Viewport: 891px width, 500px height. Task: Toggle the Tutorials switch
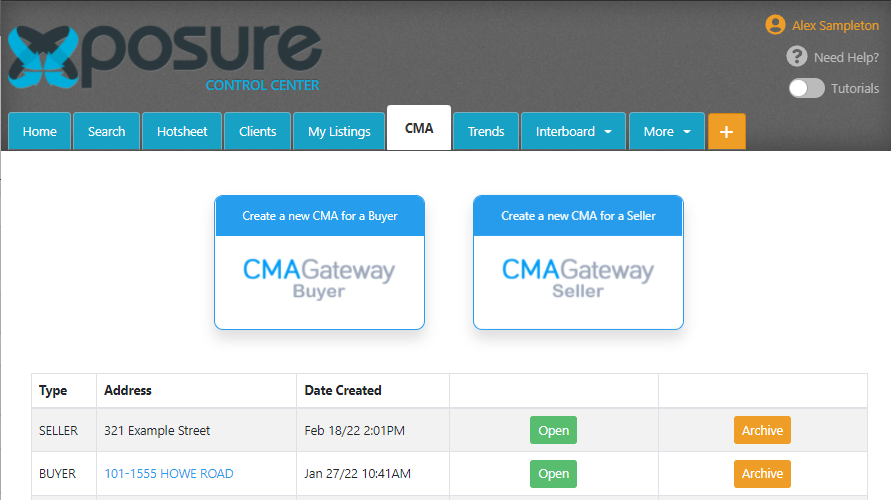click(x=806, y=88)
